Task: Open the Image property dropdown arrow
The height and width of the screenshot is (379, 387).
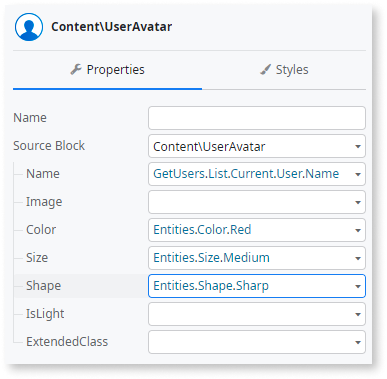Action: (x=358, y=202)
